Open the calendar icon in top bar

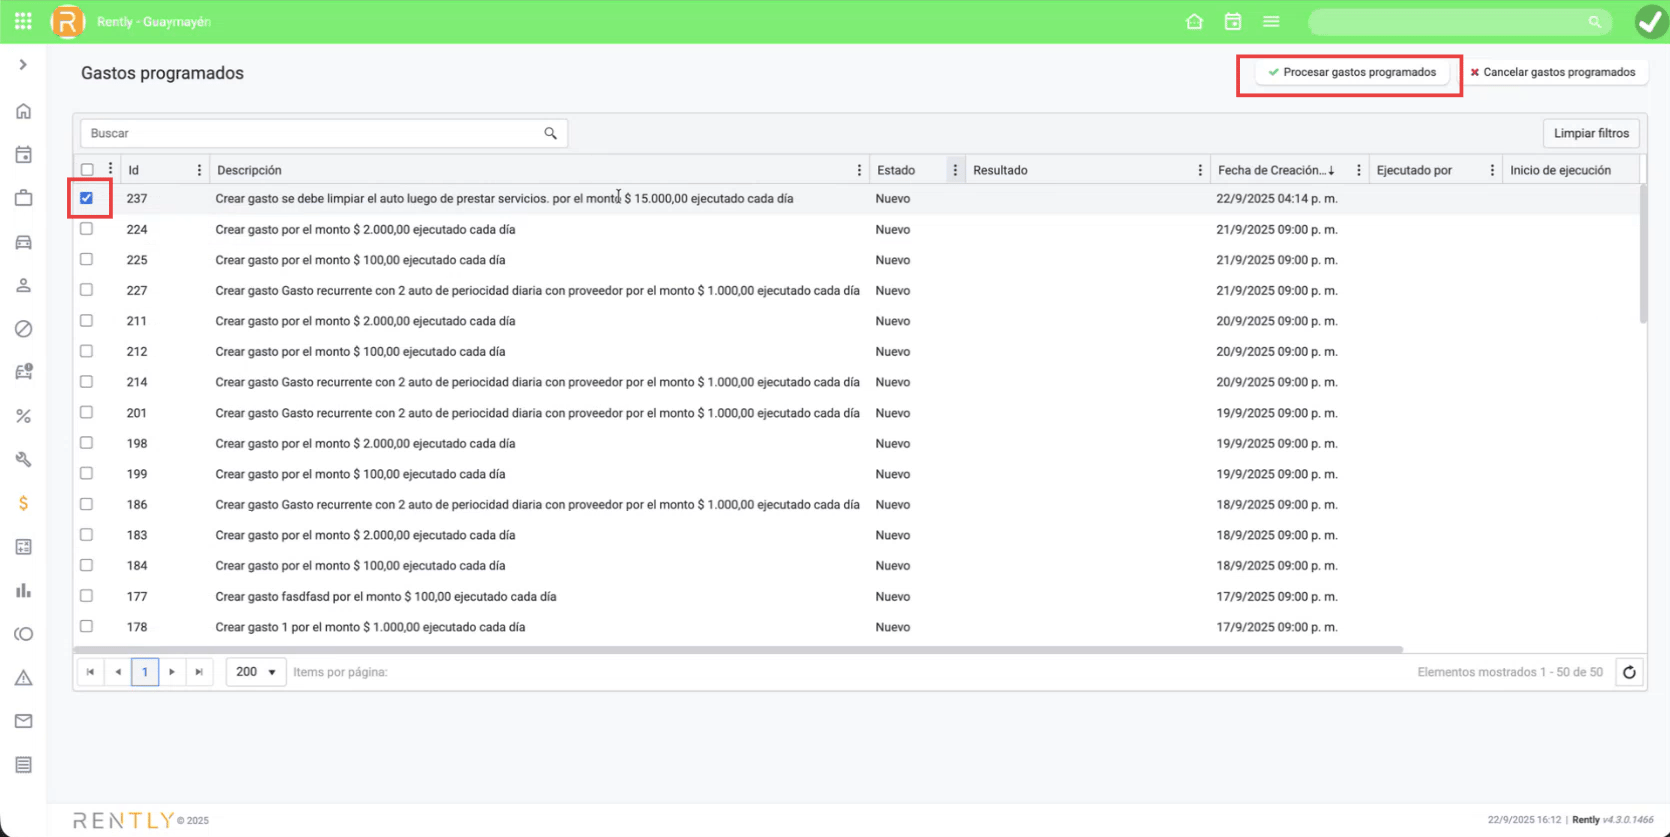point(1233,22)
